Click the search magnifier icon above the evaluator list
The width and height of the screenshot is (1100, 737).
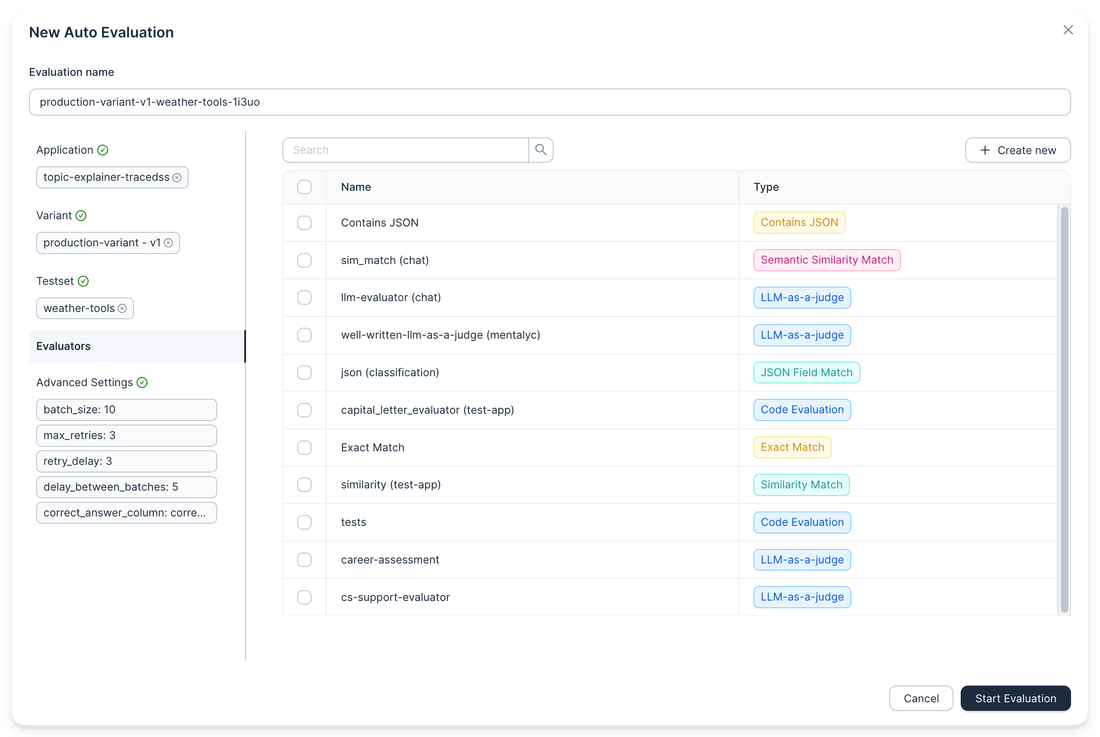540,149
